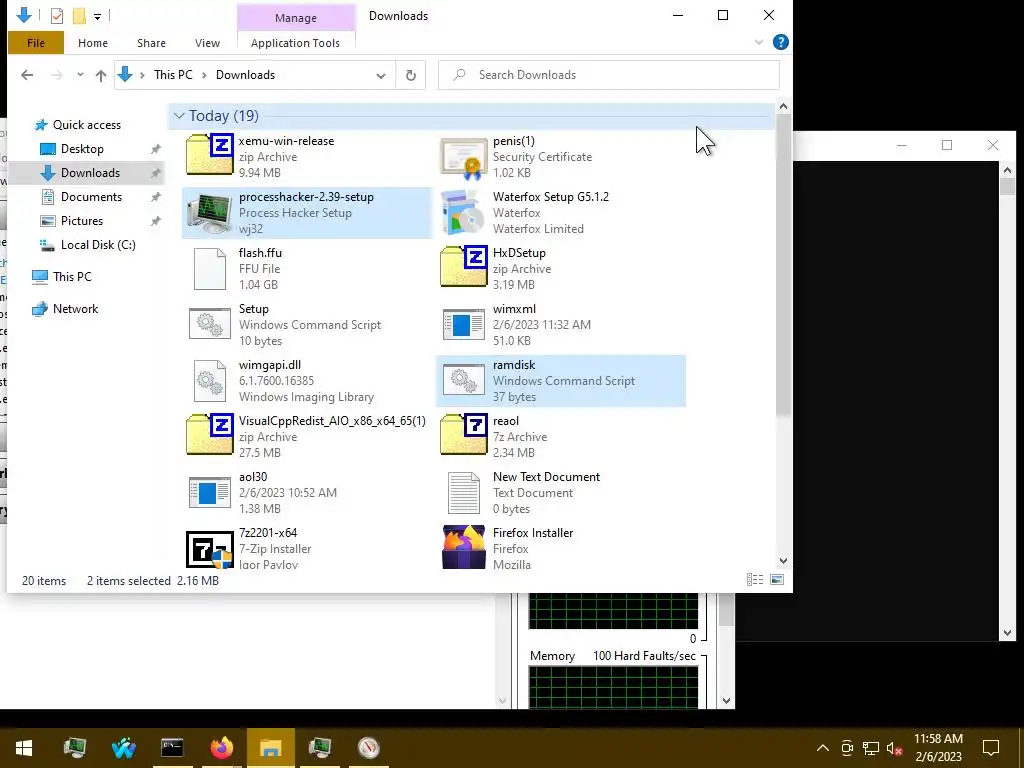Click the New folder quick access icon
Image resolution: width=1024 pixels, height=768 pixels.
(x=79, y=16)
